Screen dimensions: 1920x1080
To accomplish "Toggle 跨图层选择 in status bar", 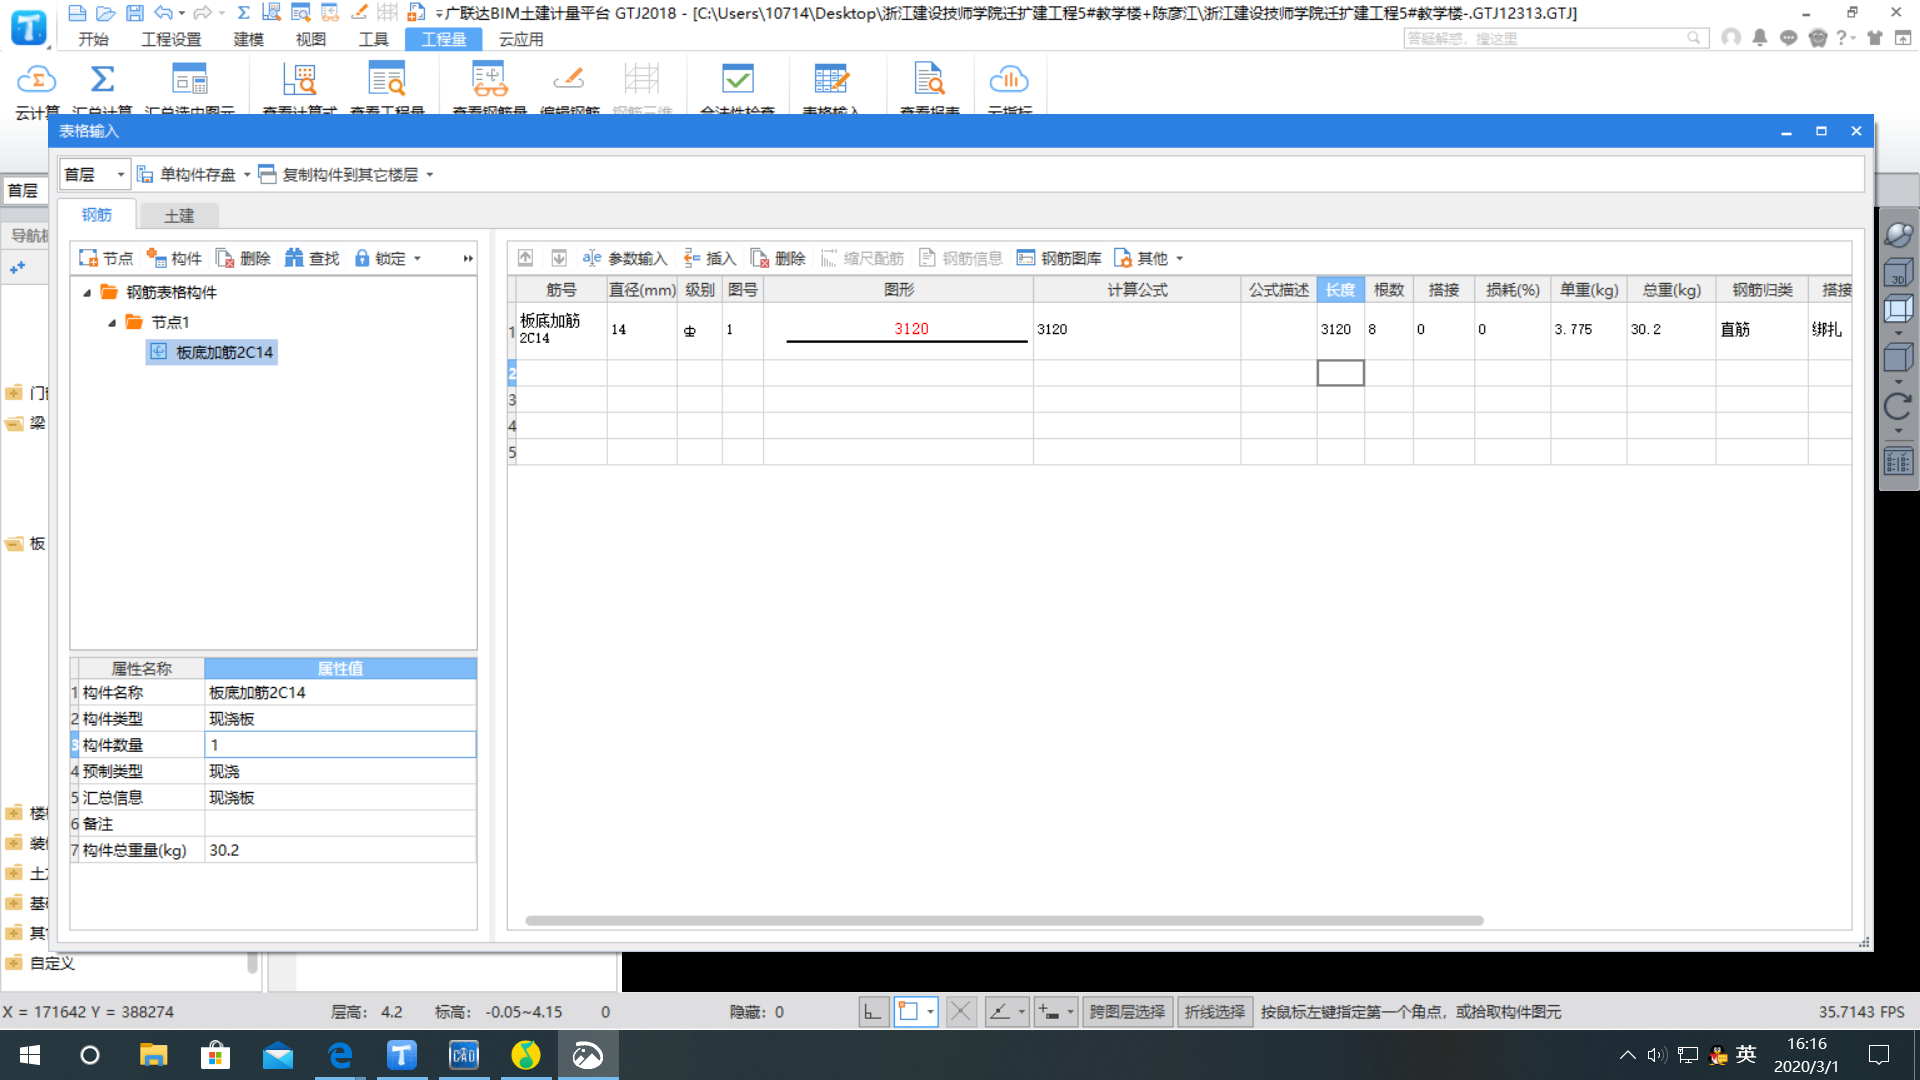I will [1127, 1012].
